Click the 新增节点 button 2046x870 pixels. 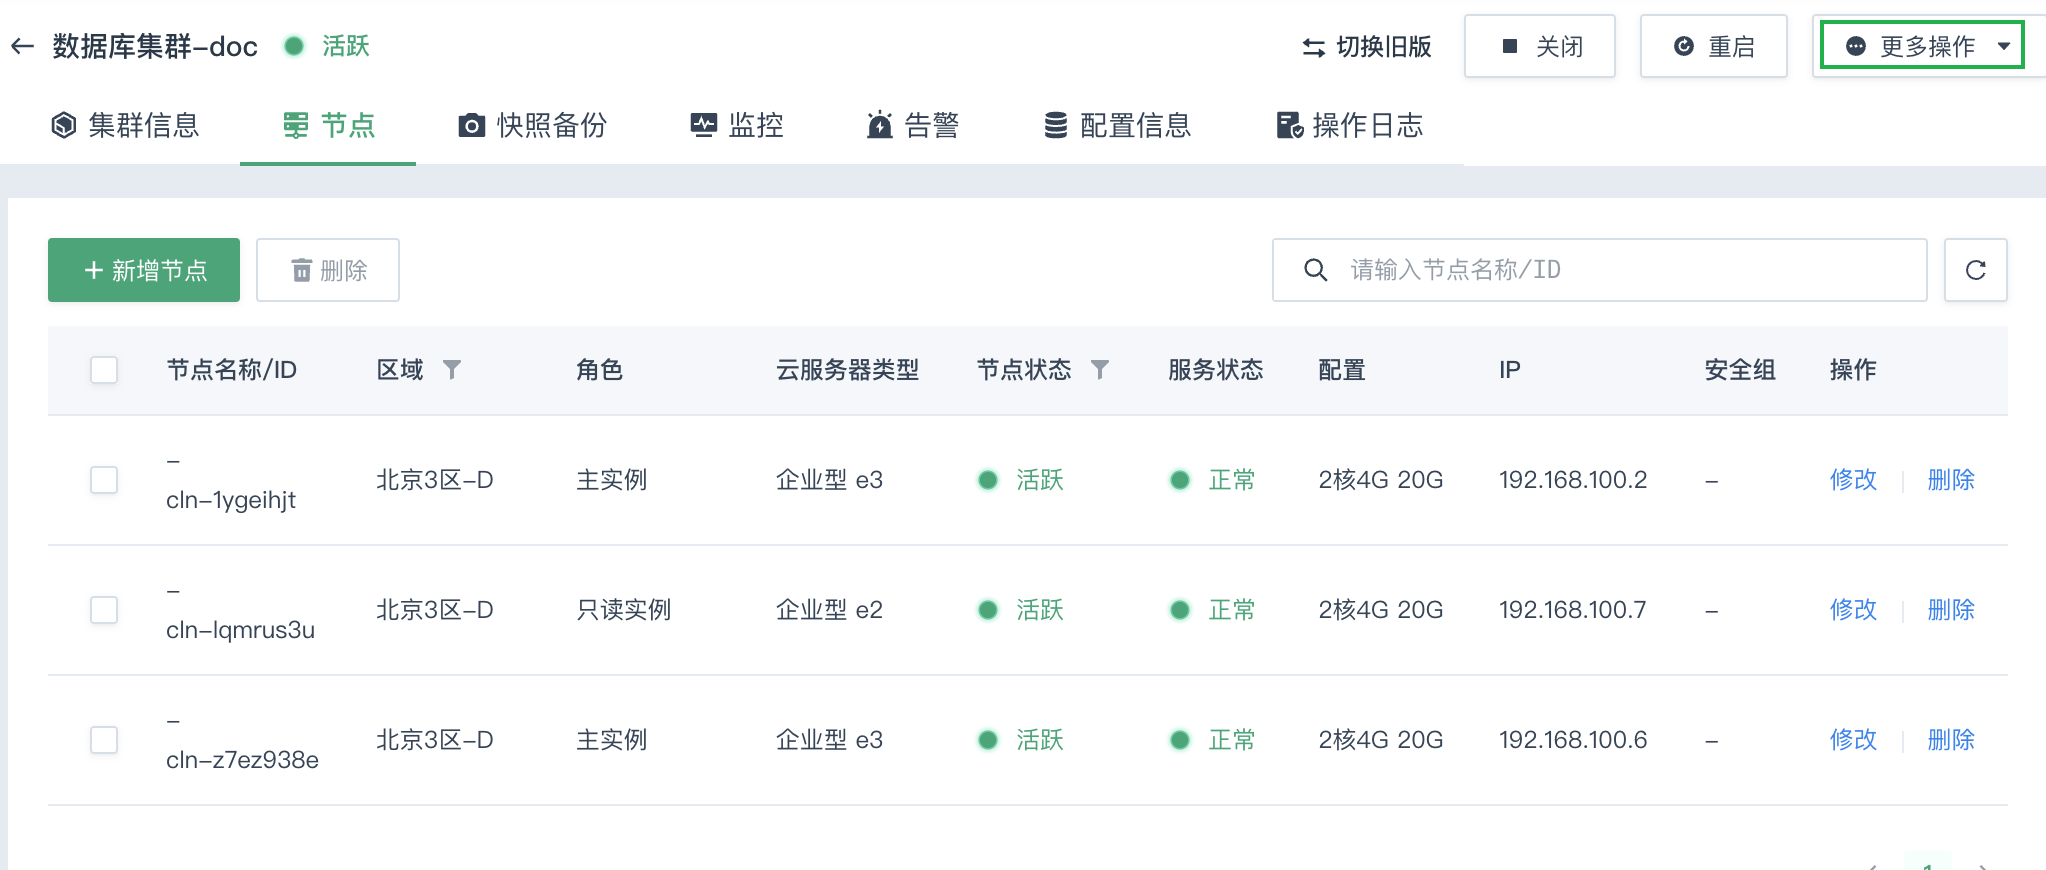[144, 270]
